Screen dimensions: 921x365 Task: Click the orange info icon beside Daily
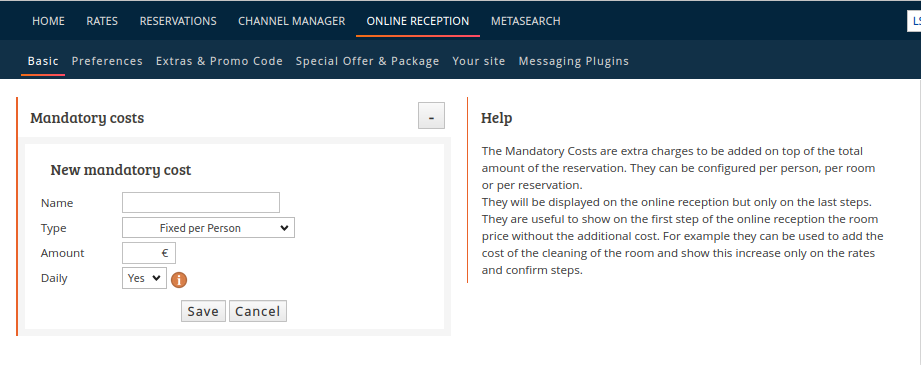[x=179, y=280]
